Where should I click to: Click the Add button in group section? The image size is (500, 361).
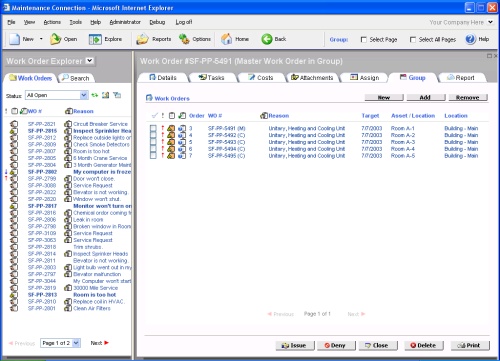[x=425, y=98]
